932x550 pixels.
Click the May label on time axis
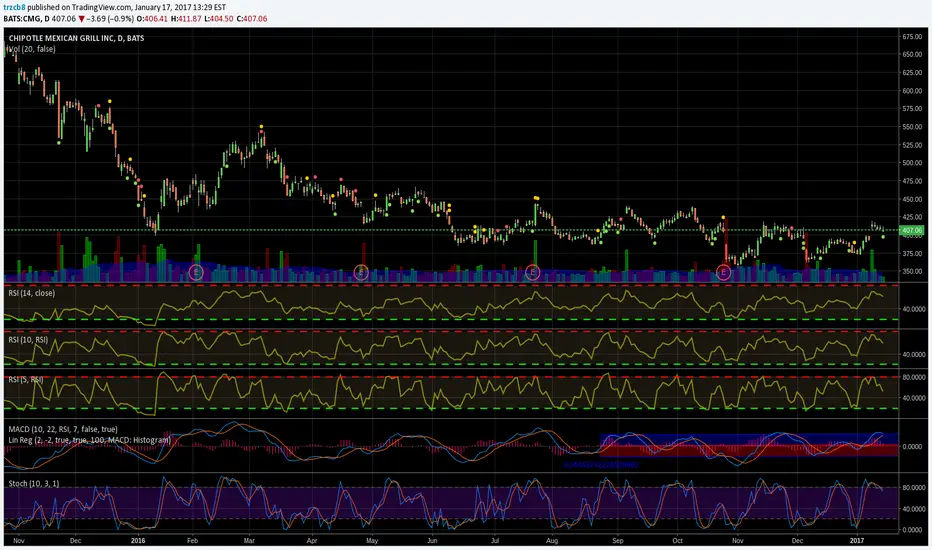[372, 541]
